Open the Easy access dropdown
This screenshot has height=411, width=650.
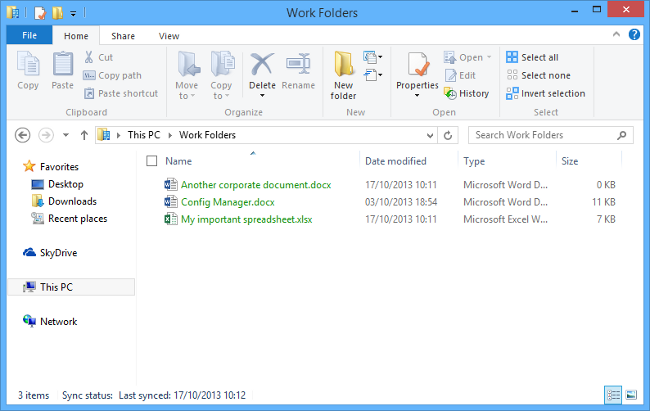tap(372, 75)
